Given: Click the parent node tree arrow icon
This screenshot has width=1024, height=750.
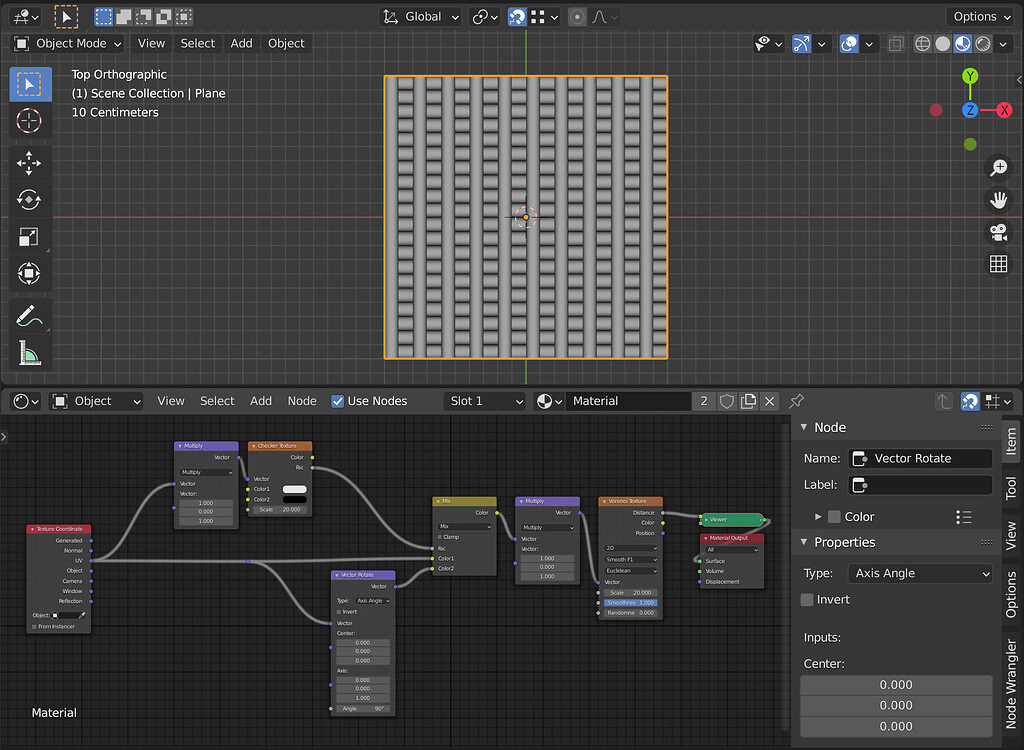Looking at the screenshot, I should 943,401.
